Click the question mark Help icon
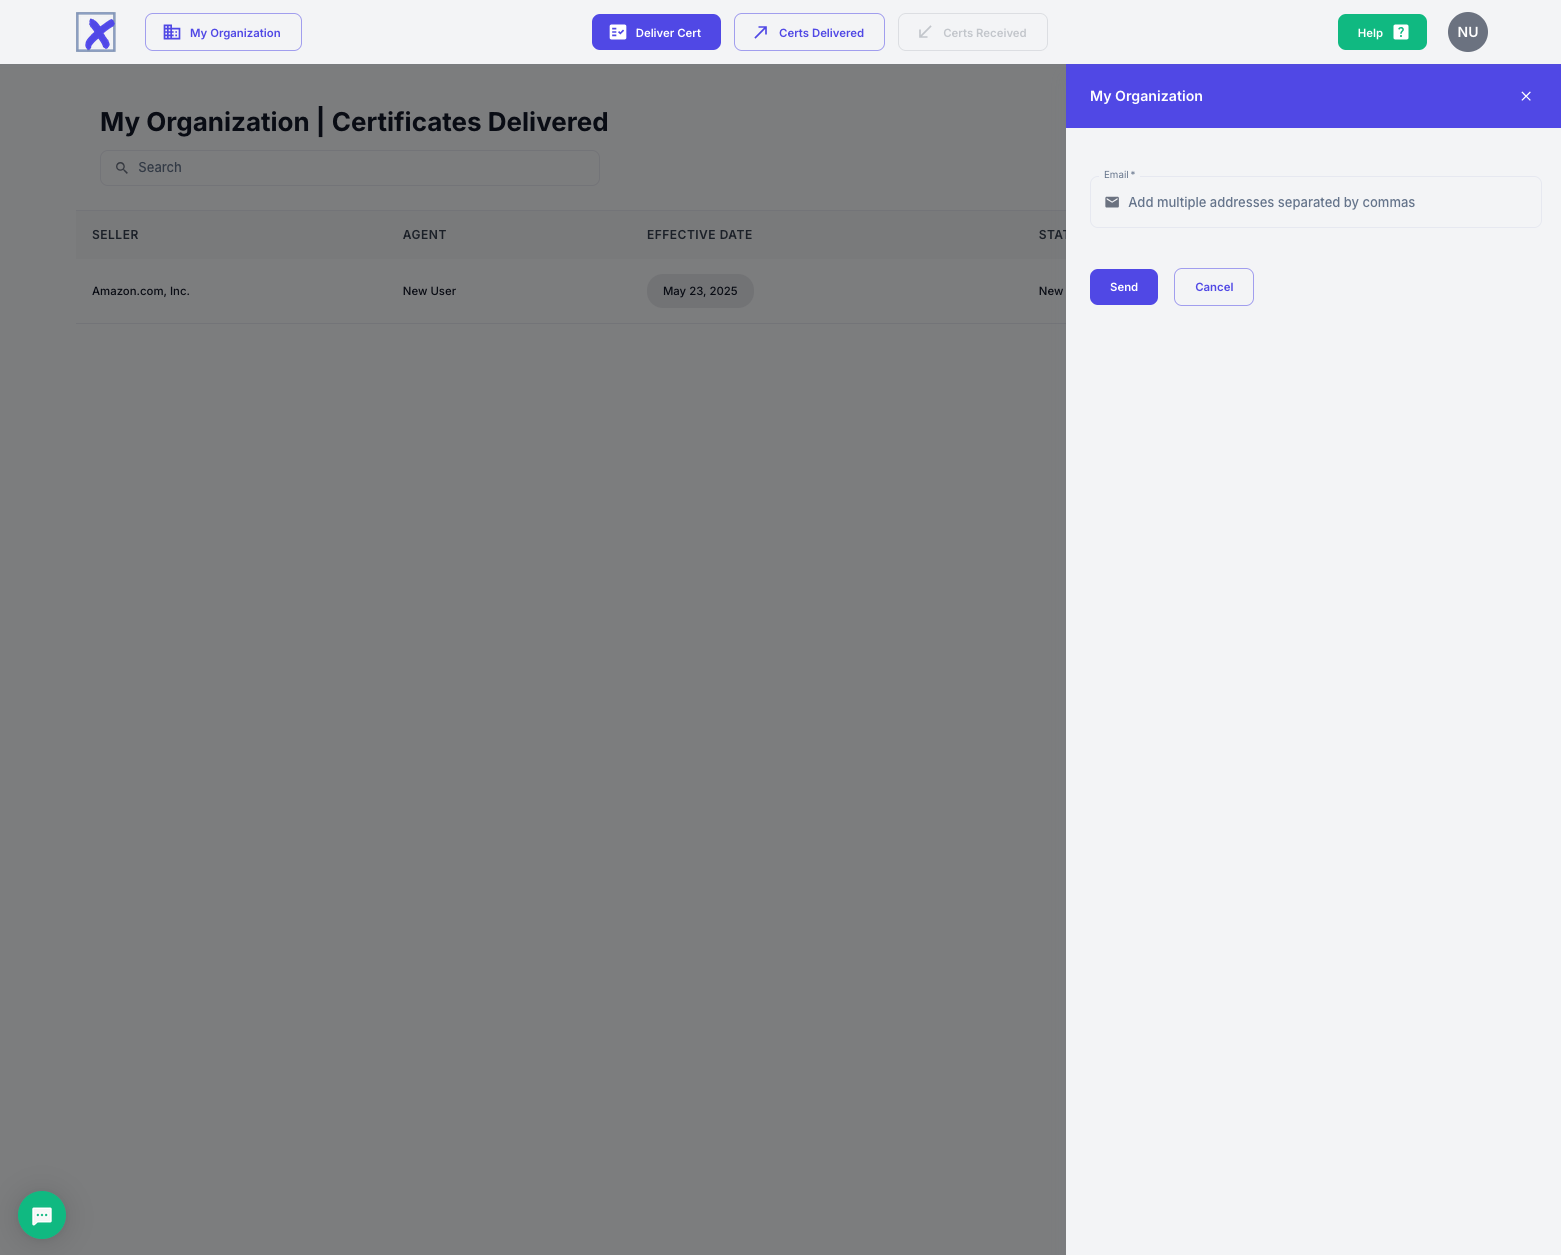The image size is (1561, 1255). (1400, 32)
